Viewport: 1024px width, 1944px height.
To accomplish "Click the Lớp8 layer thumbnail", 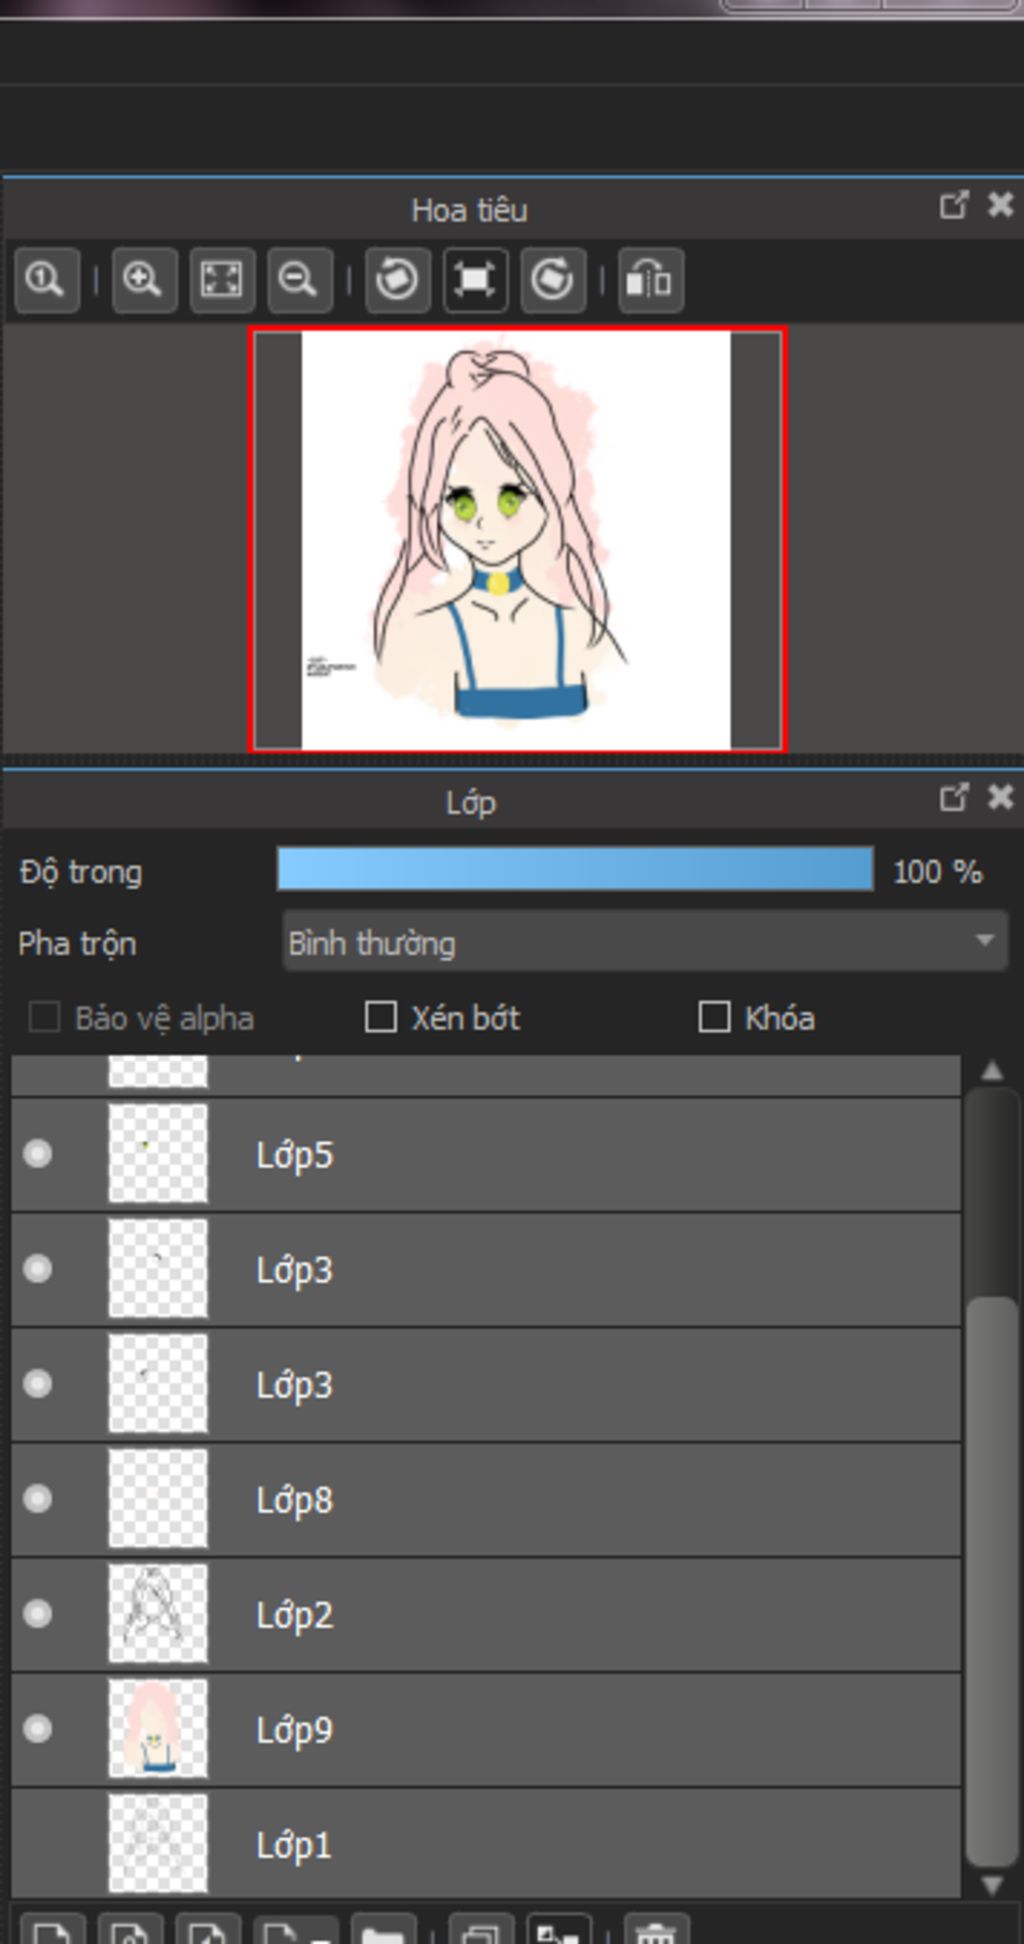I will tap(158, 1499).
